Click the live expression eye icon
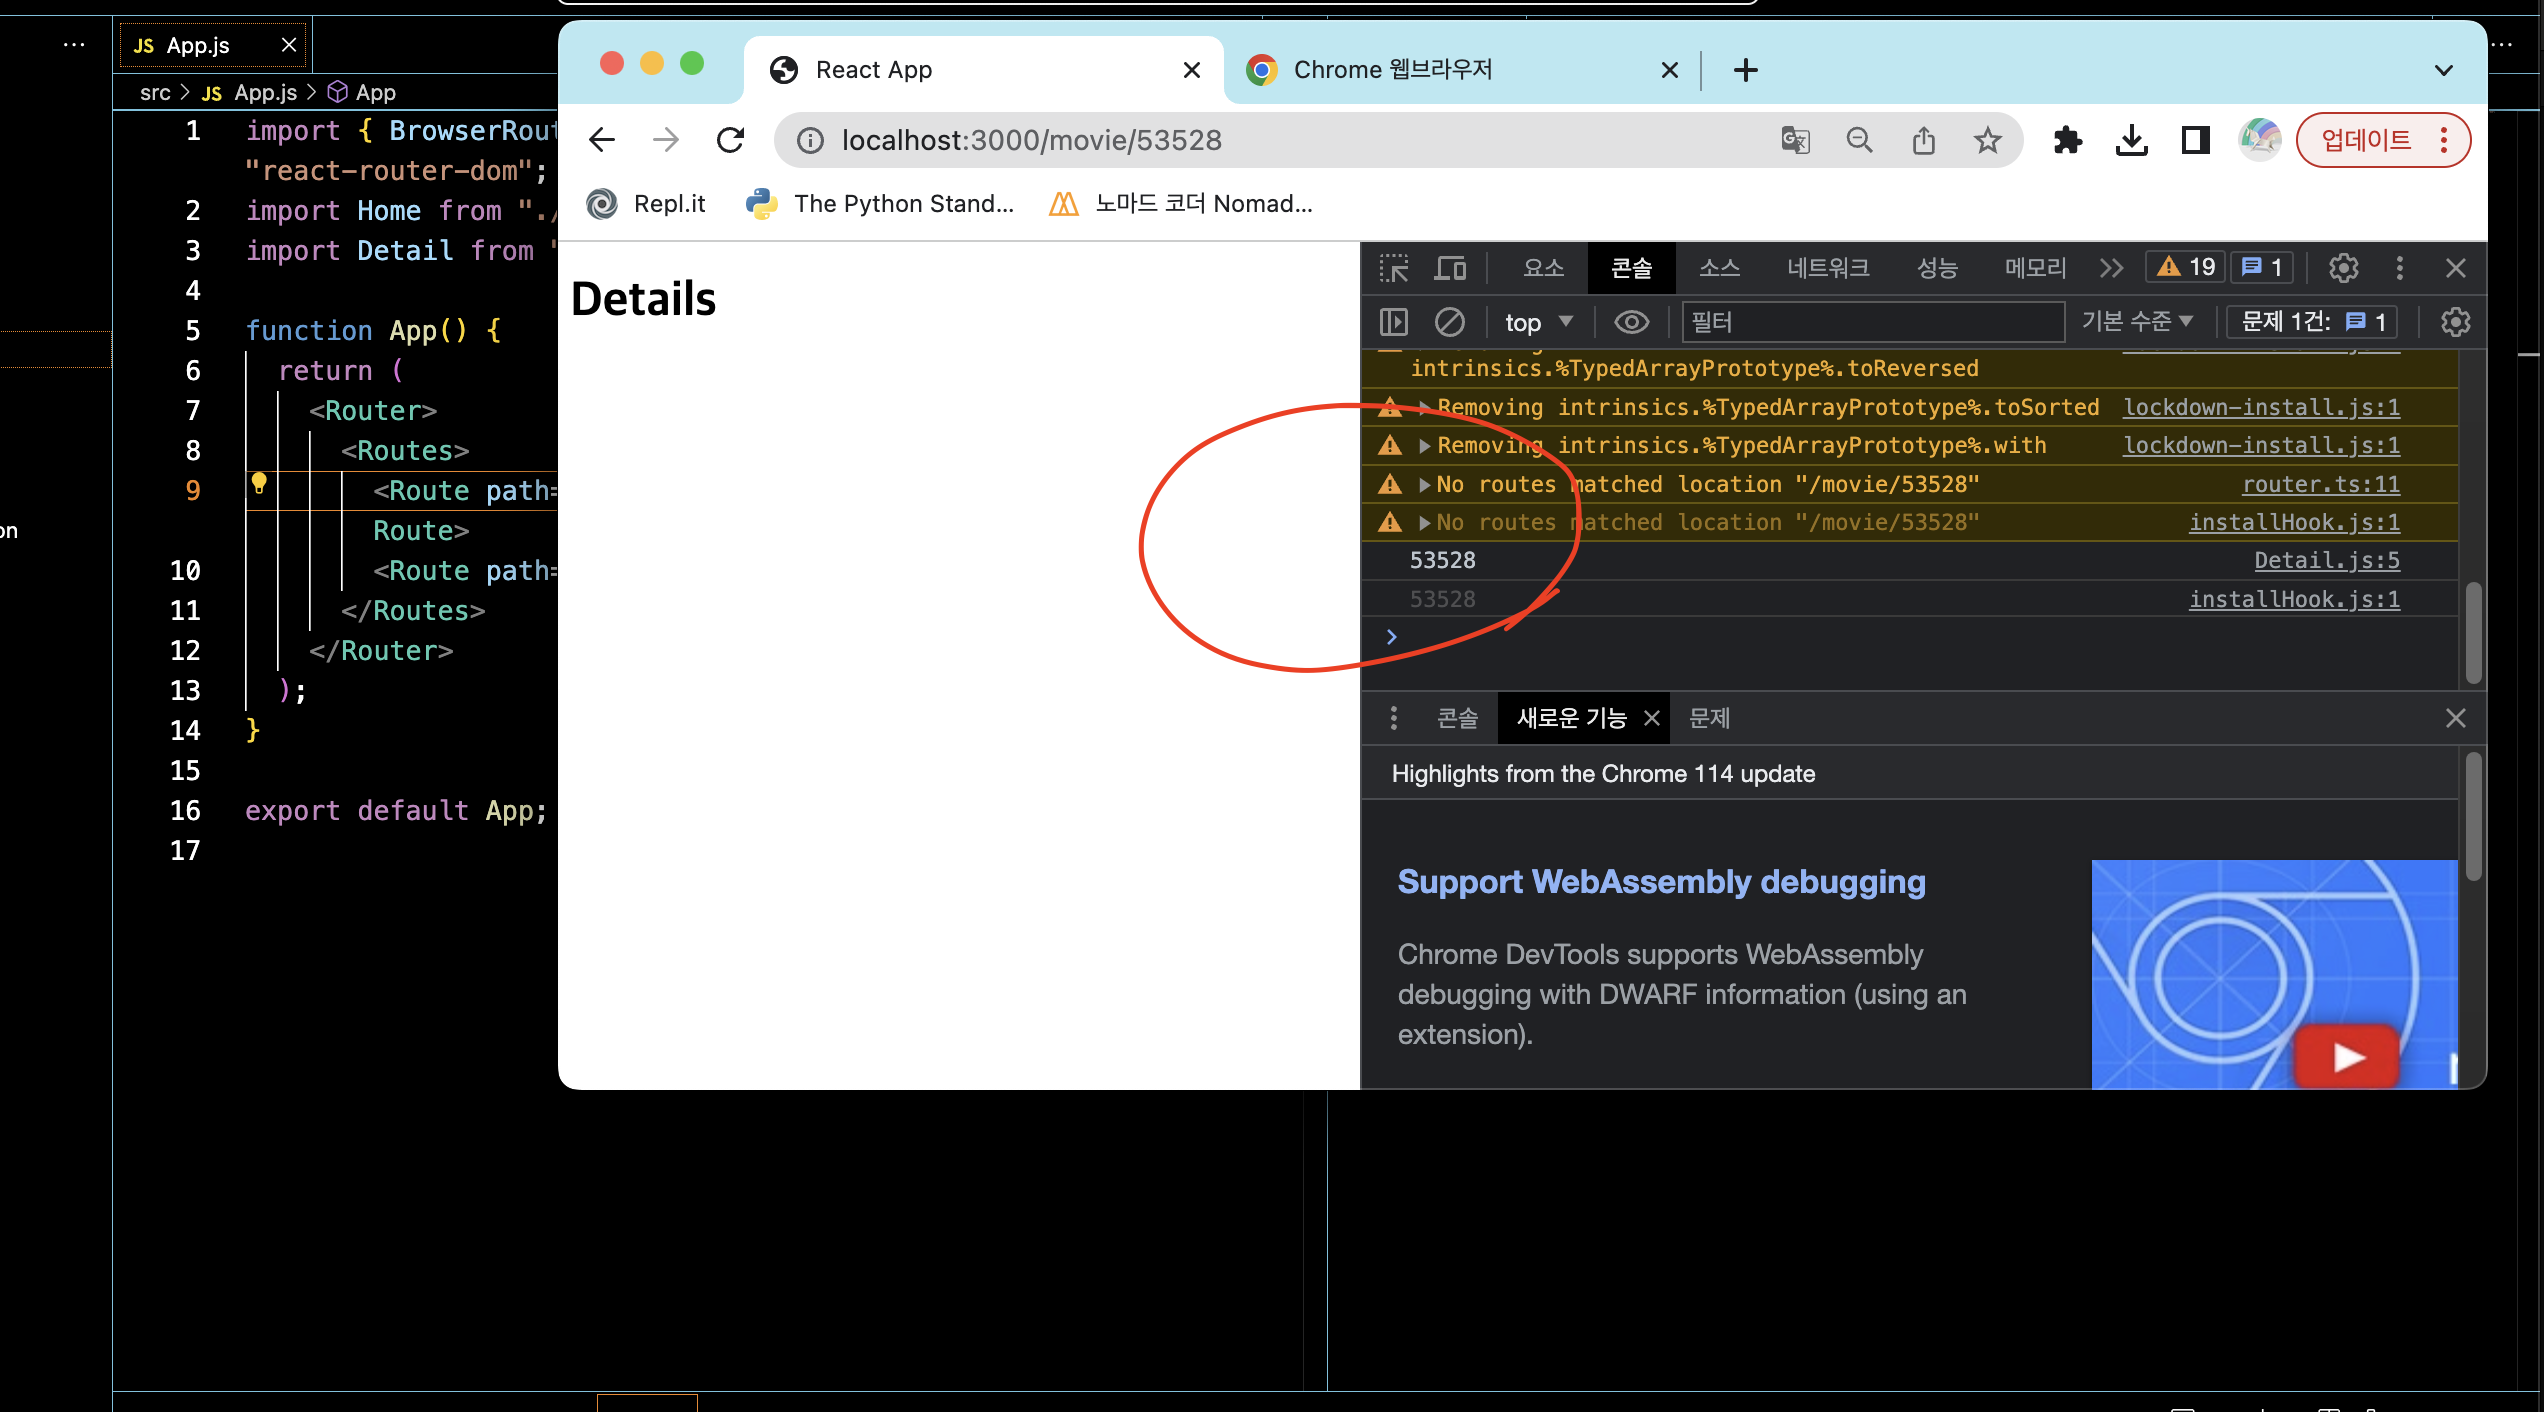Screen dimensions: 2544x1412 click(1631, 322)
